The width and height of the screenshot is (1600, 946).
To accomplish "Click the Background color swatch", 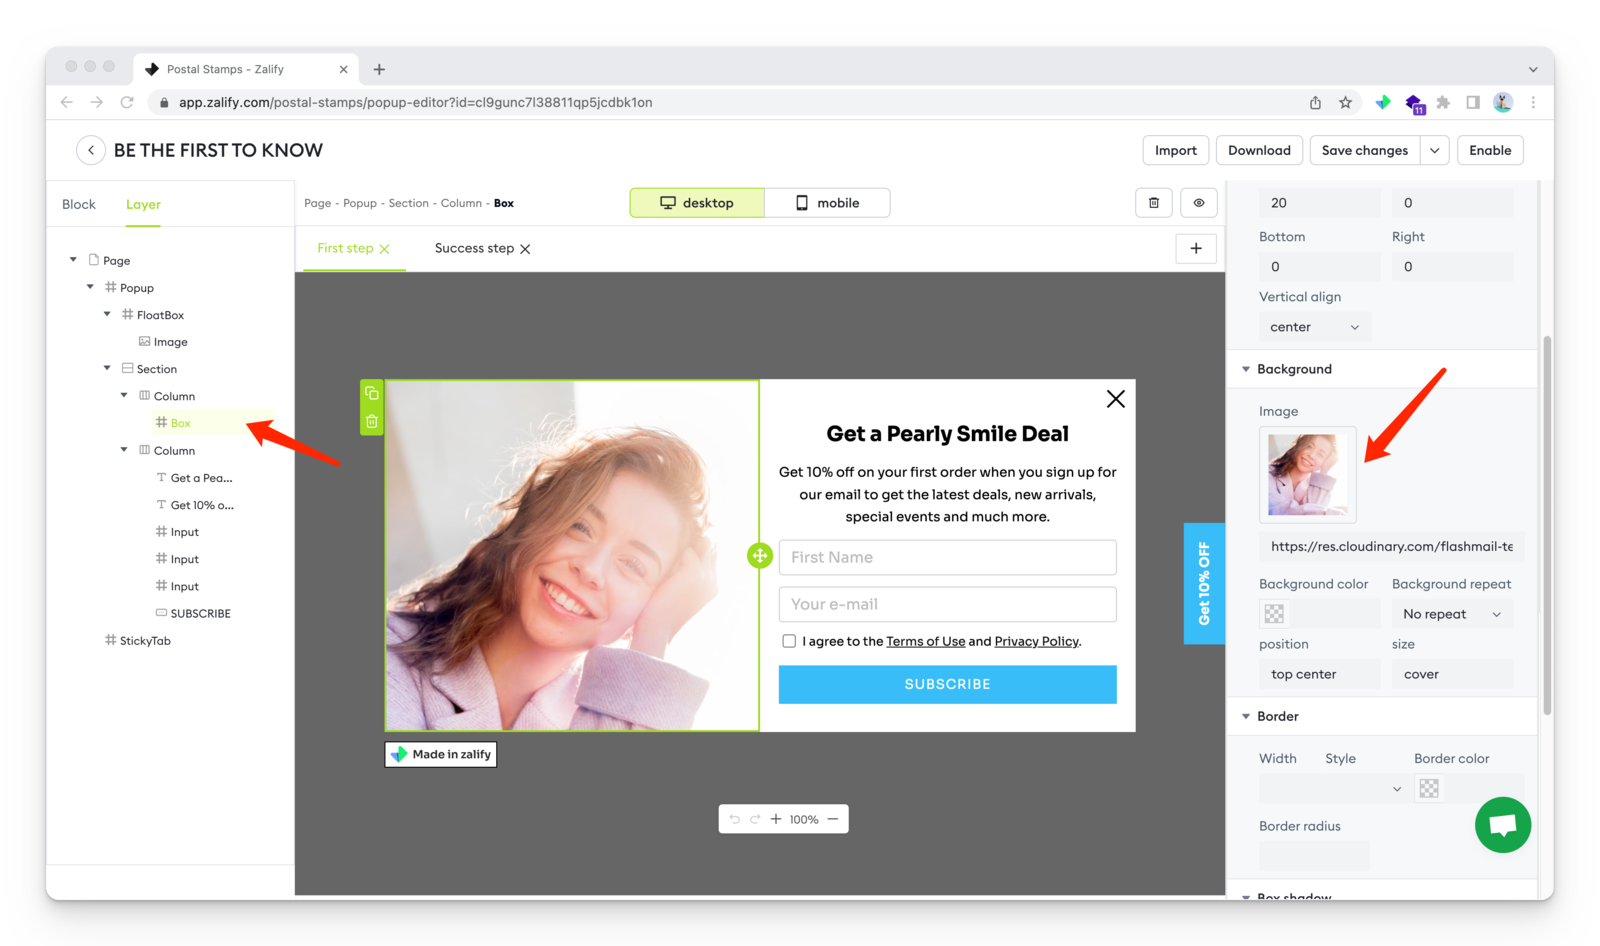I will tap(1274, 614).
